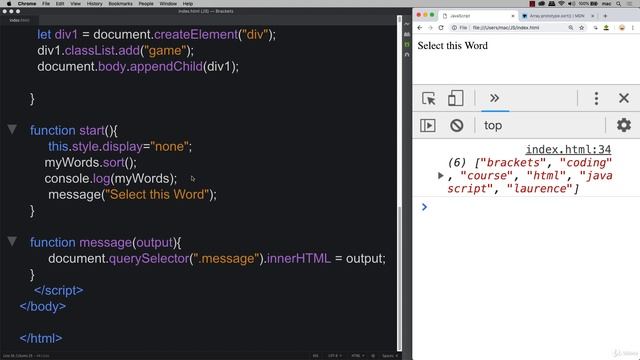
Task: Open the Chrome application menu
Action: [27, 4]
